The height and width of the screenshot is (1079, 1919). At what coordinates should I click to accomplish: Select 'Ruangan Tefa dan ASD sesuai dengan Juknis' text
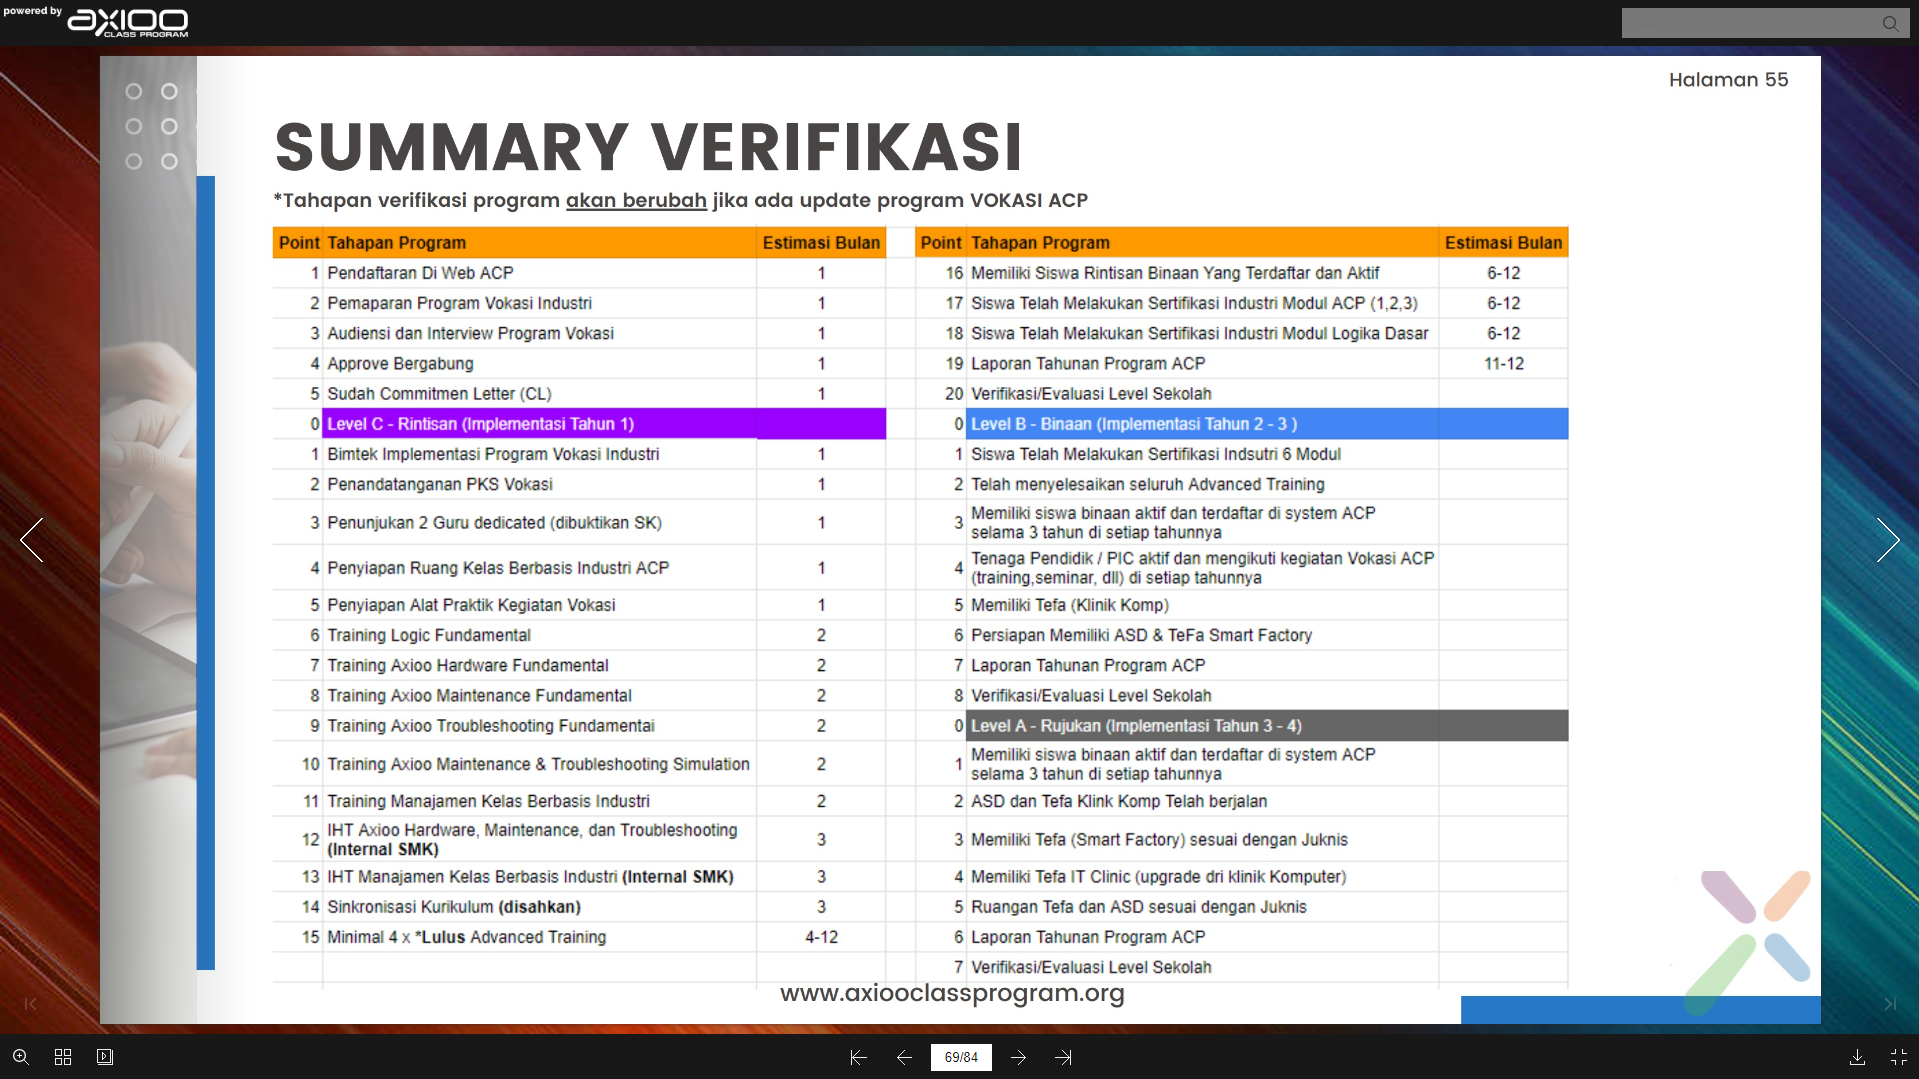pos(1138,907)
